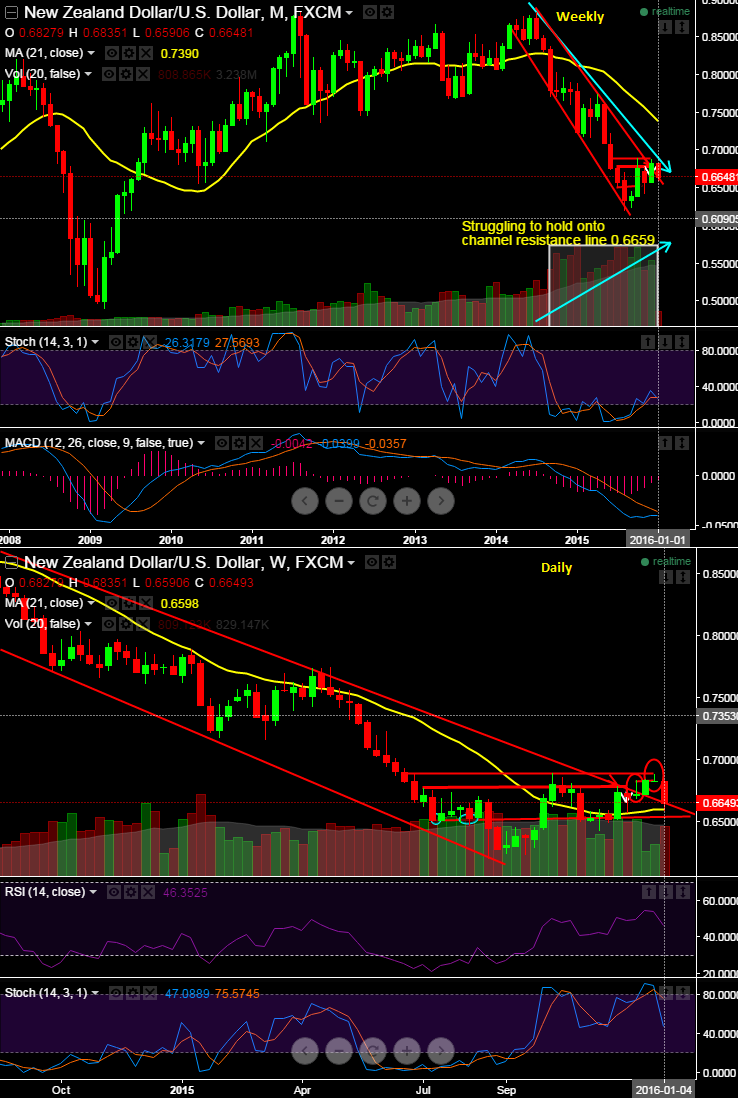Open RSI (14, close) settings gear
The image size is (738, 1100).
point(131,892)
